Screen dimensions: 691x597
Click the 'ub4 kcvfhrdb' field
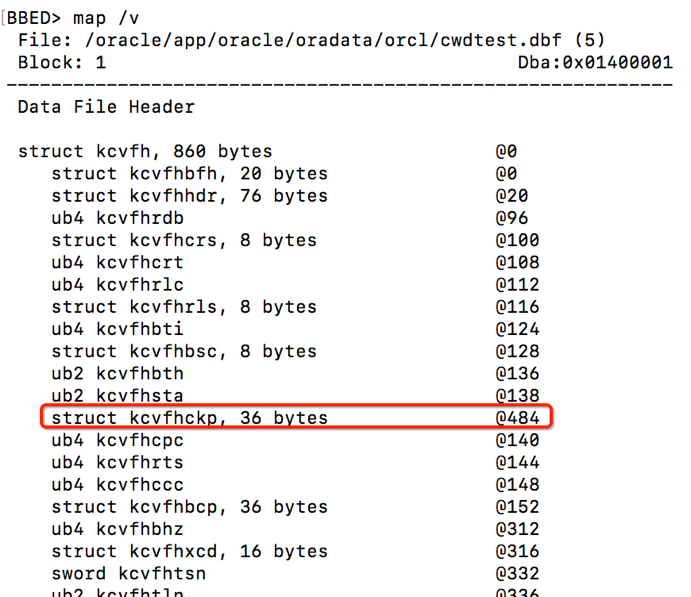(x=118, y=218)
